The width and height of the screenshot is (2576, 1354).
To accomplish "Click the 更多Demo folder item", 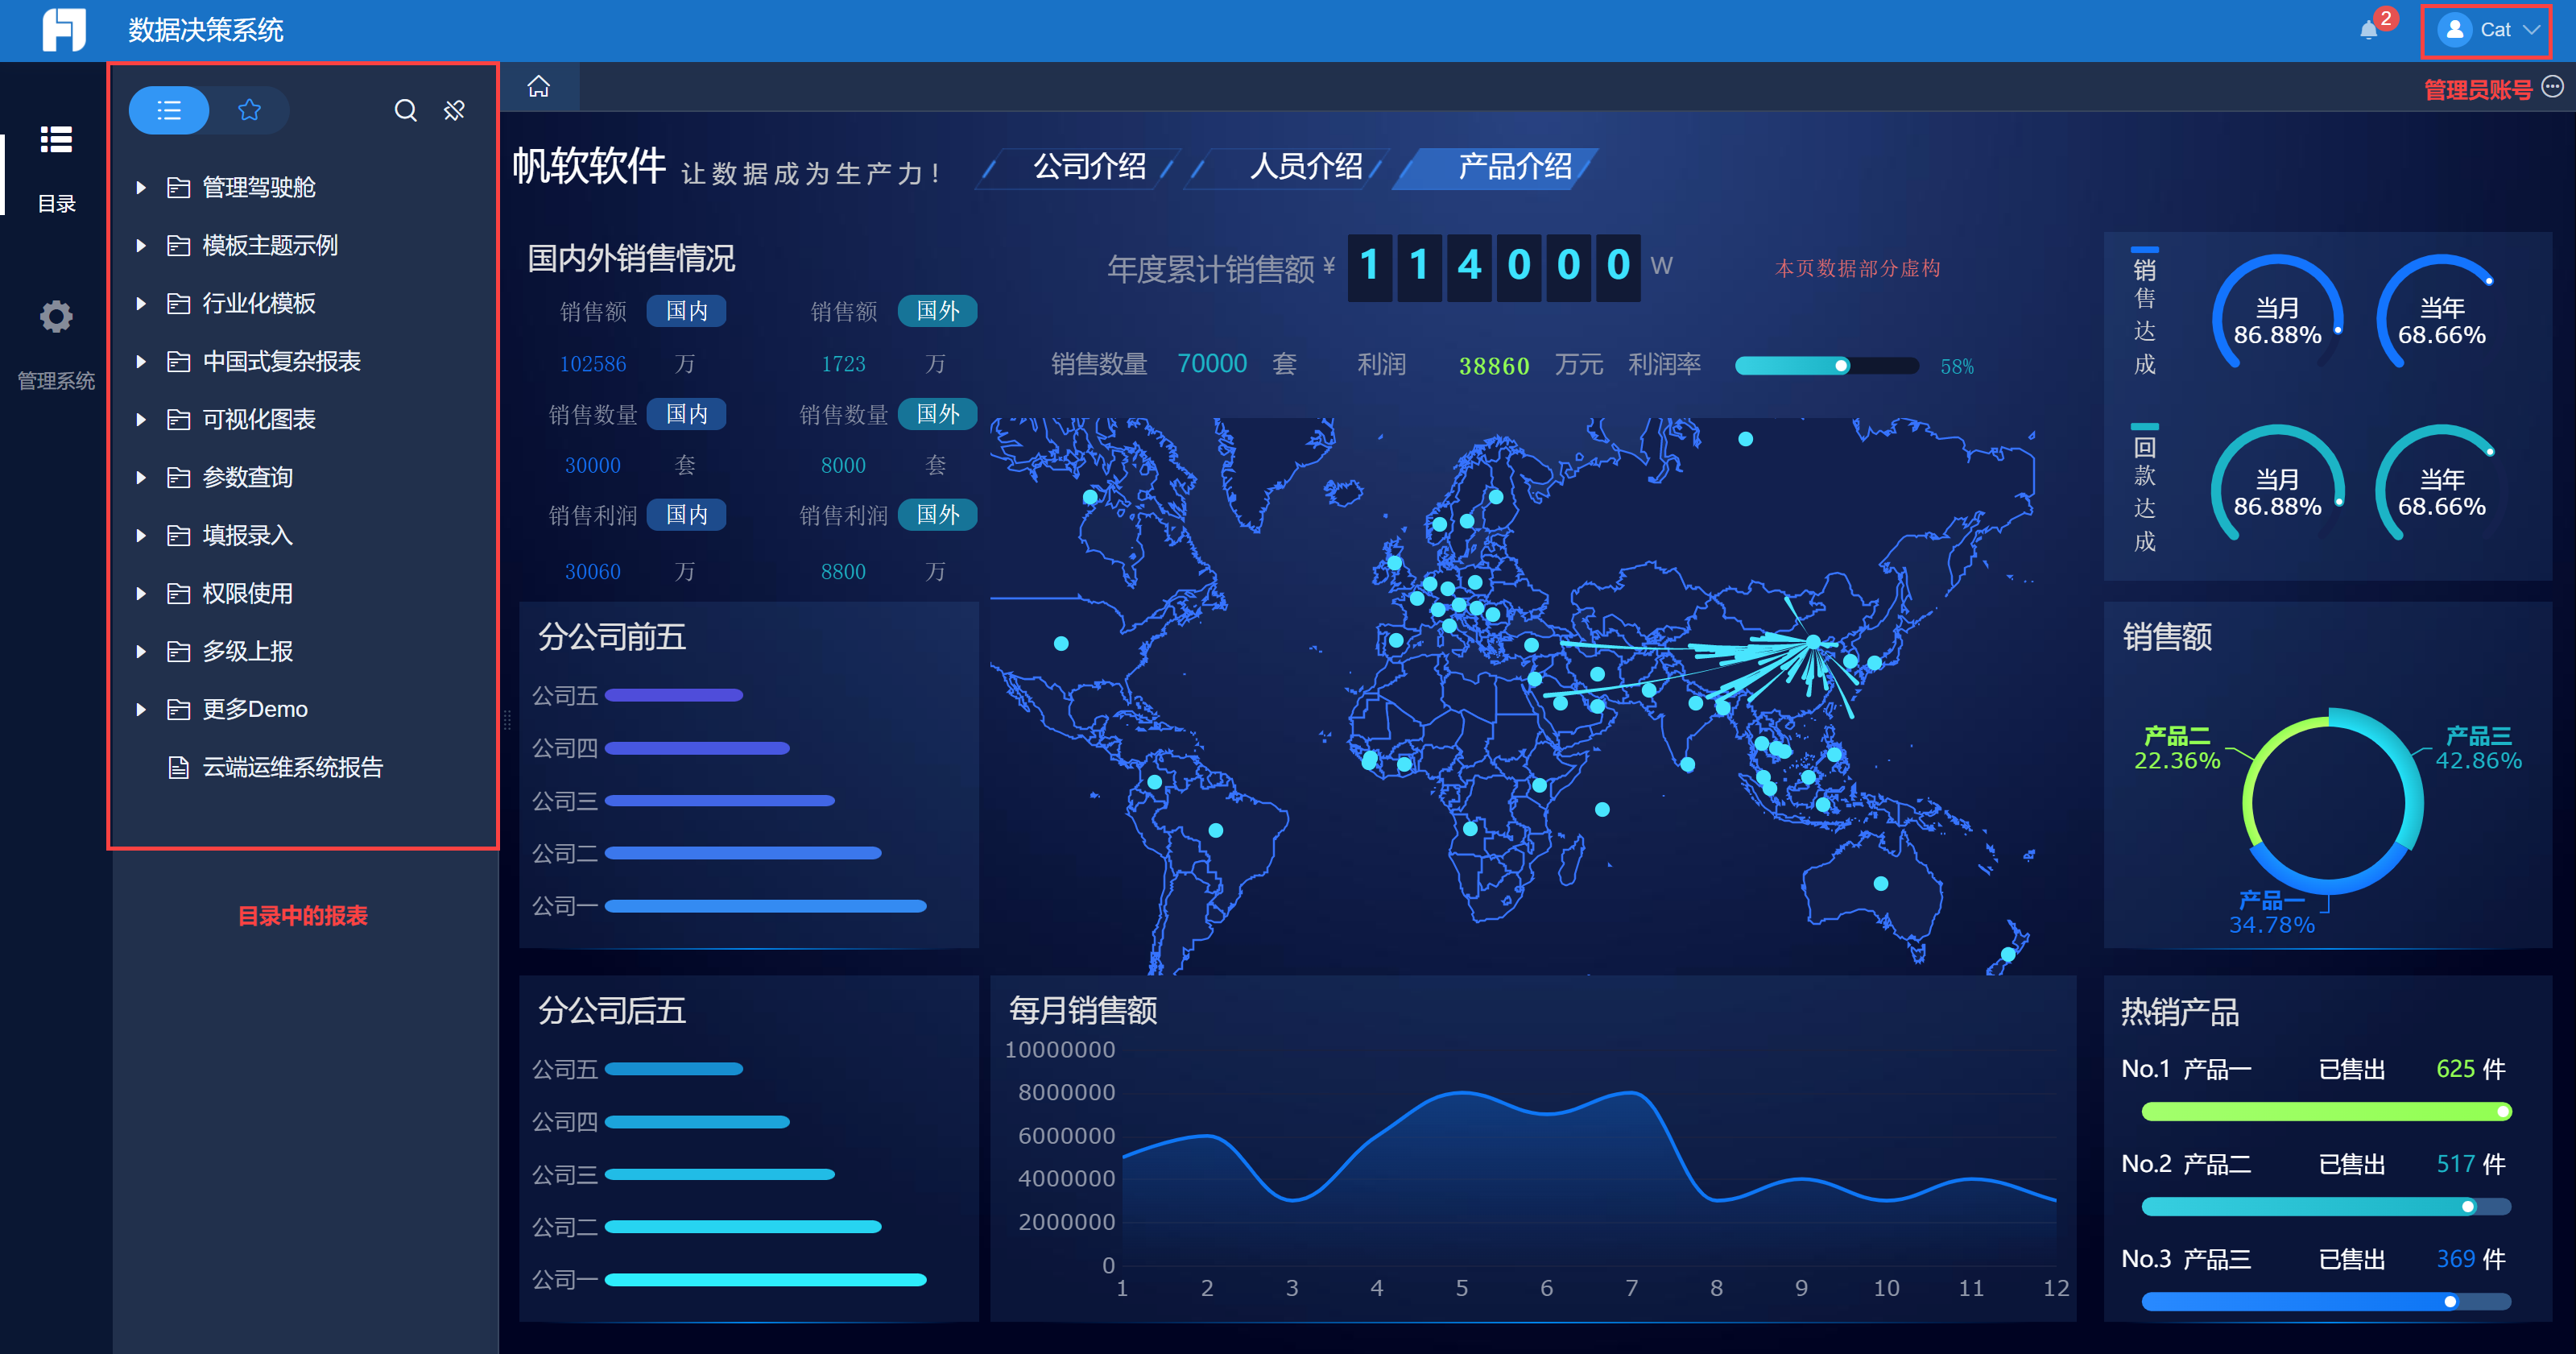I will (x=255, y=709).
